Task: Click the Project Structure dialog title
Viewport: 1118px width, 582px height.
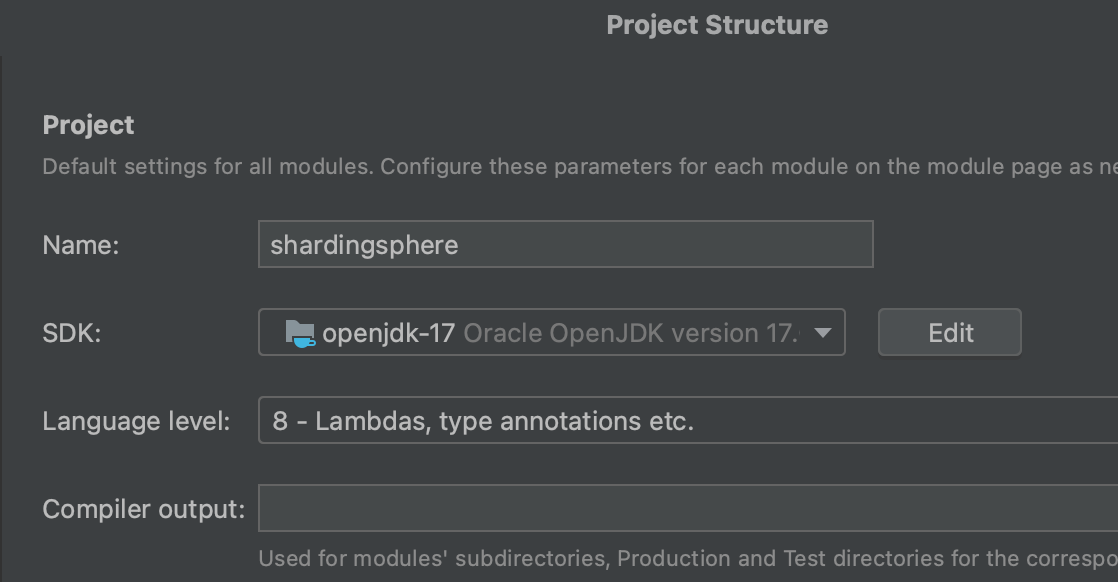Action: 716,25
